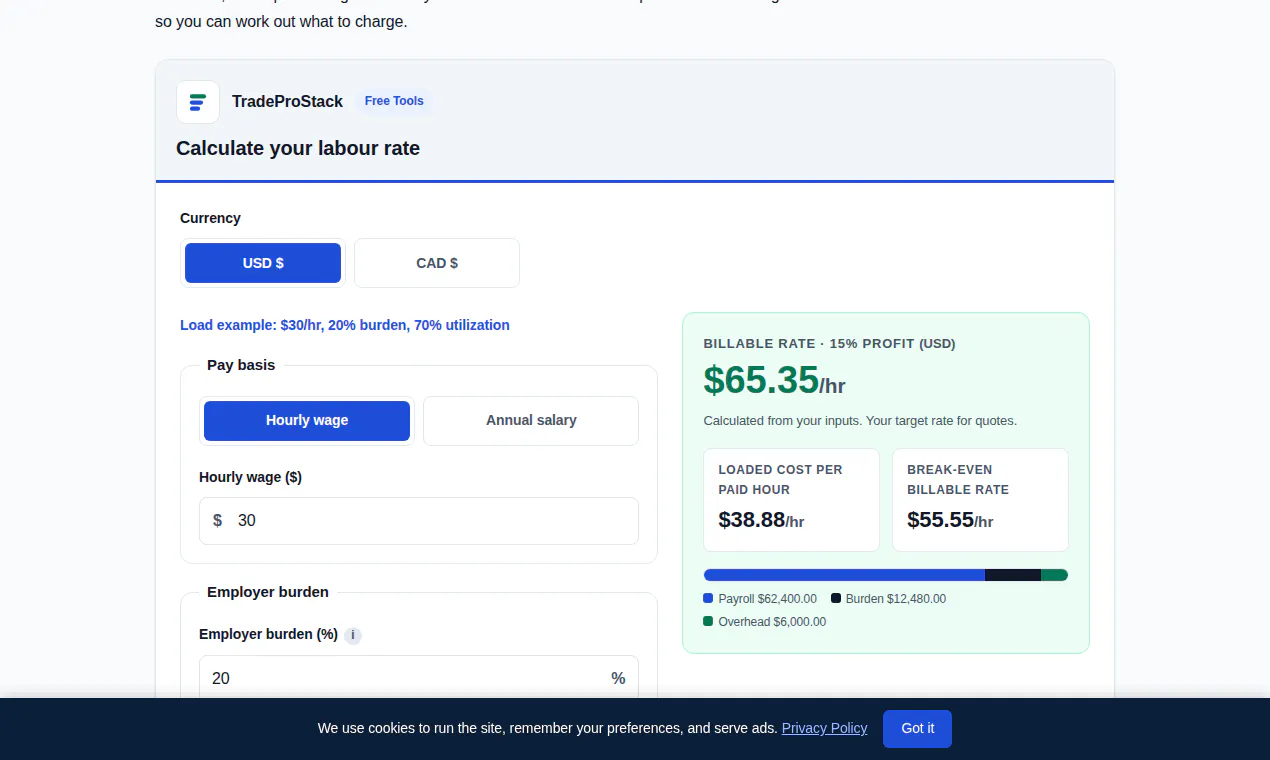Click the Calculate your labour rate heading

[298, 149]
